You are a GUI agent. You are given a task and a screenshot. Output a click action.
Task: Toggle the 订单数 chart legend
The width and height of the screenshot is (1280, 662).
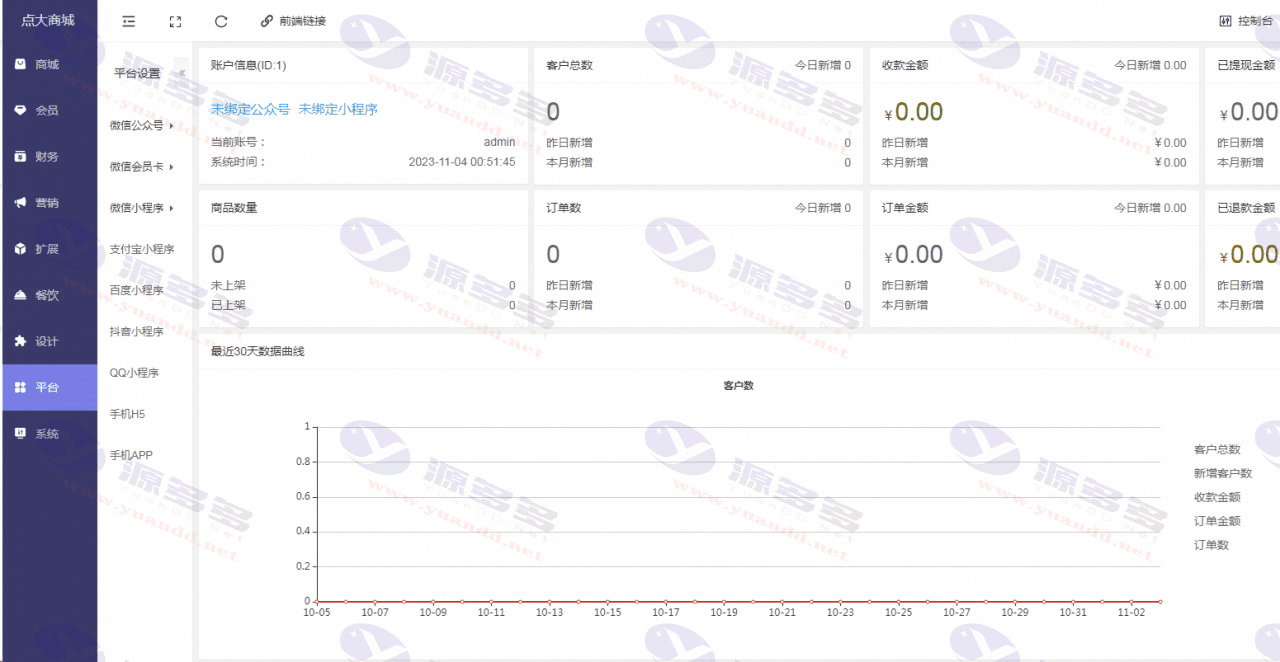[x=1211, y=545]
